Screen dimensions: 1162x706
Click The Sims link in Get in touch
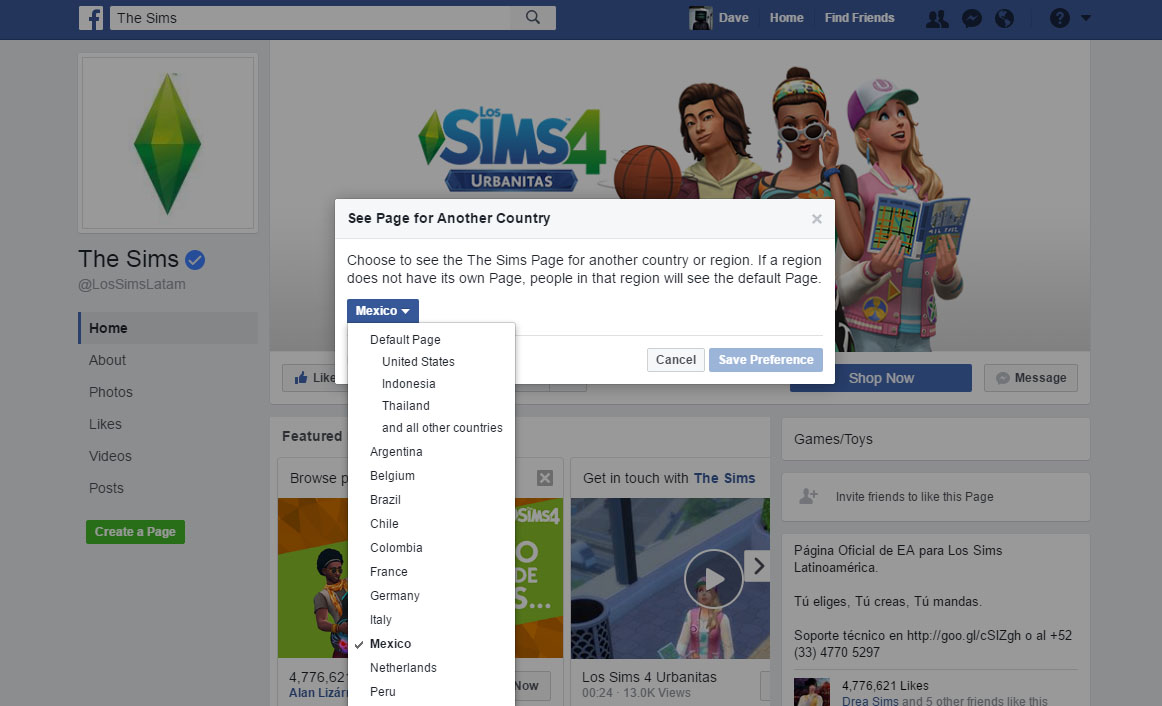(724, 479)
